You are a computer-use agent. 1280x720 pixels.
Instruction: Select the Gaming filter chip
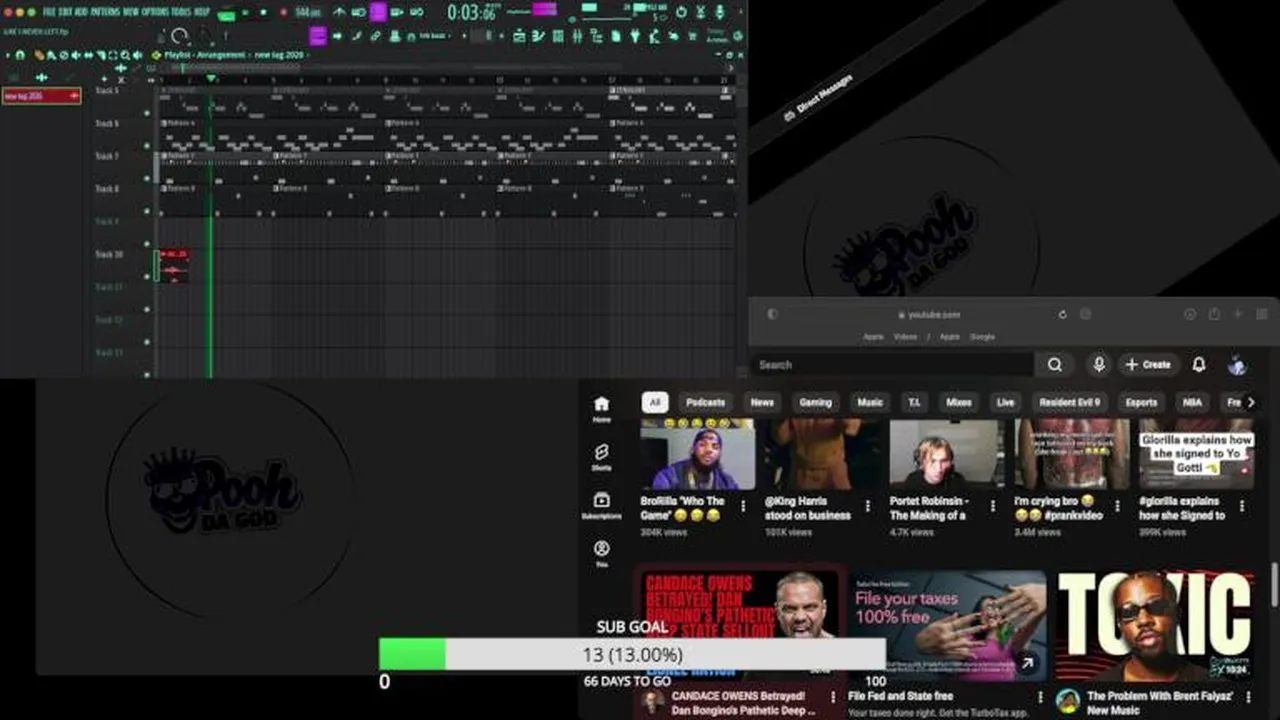click(x=815, y=402)
